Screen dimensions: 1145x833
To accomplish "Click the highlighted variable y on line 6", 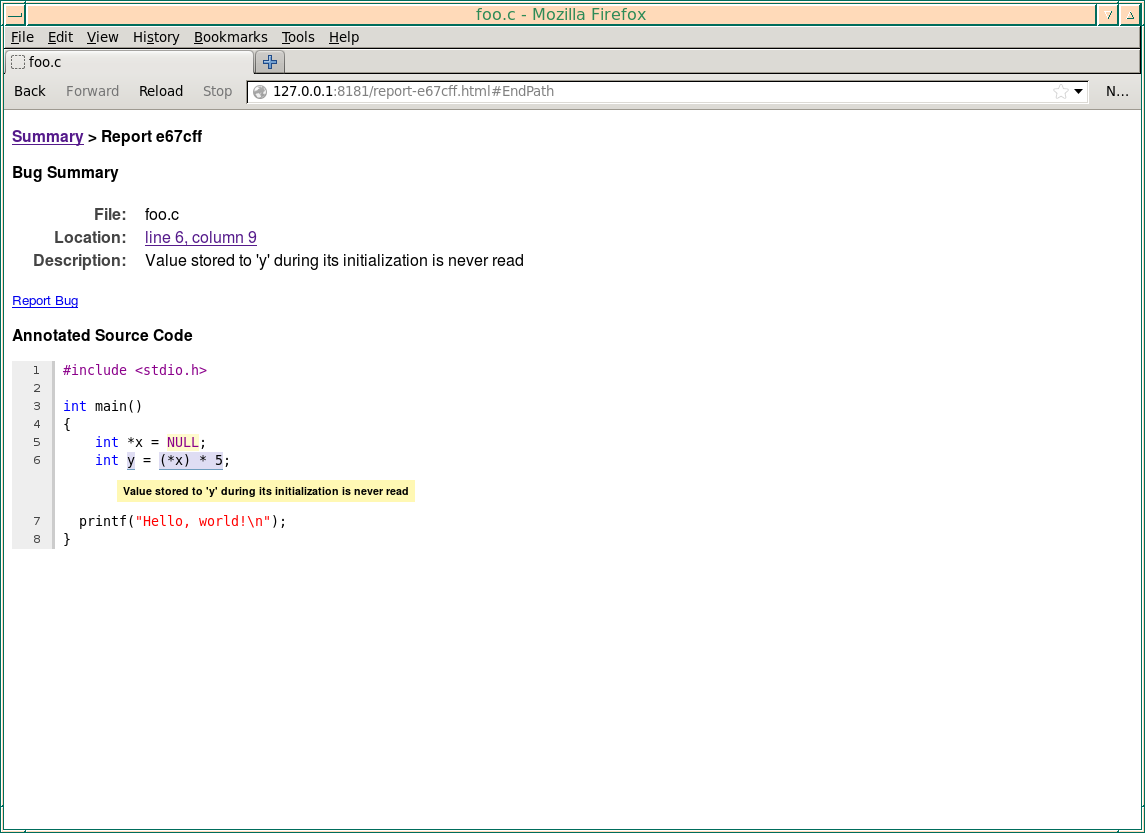I will pos(131,461).
